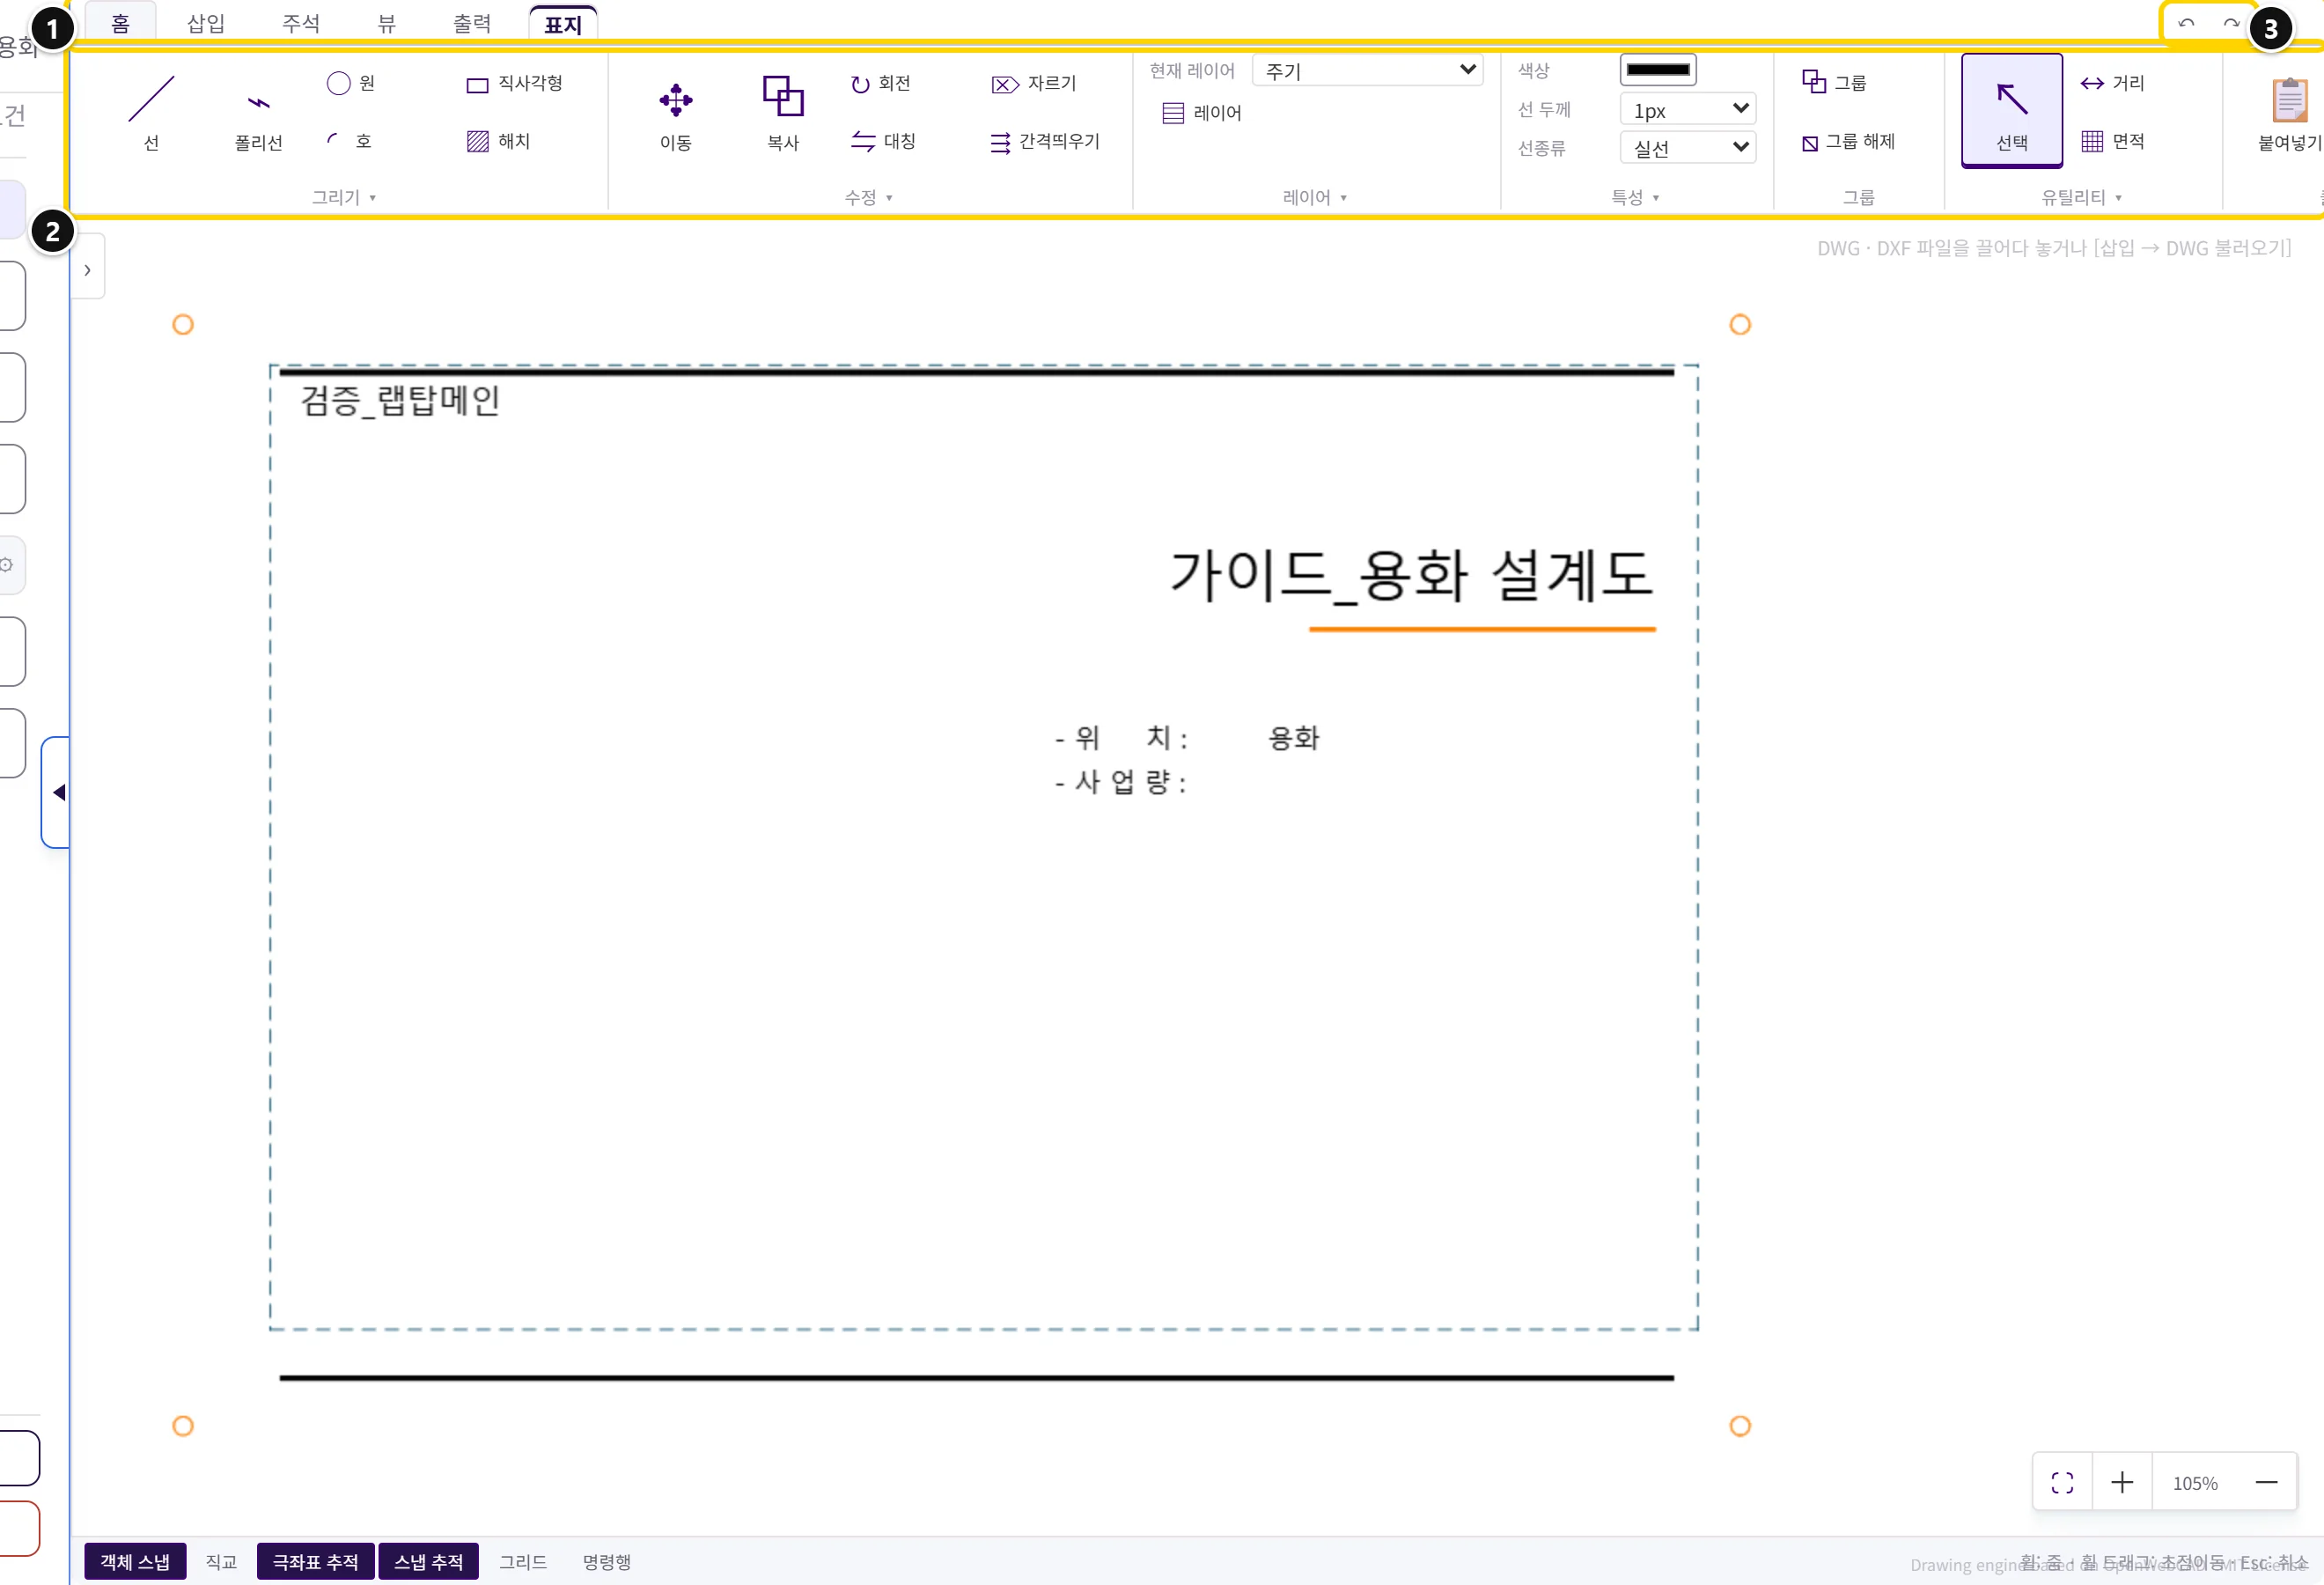This screenshot has height=1585, width=2324.
Task: Use the 복사 copy tool
Action: point(783,112)
